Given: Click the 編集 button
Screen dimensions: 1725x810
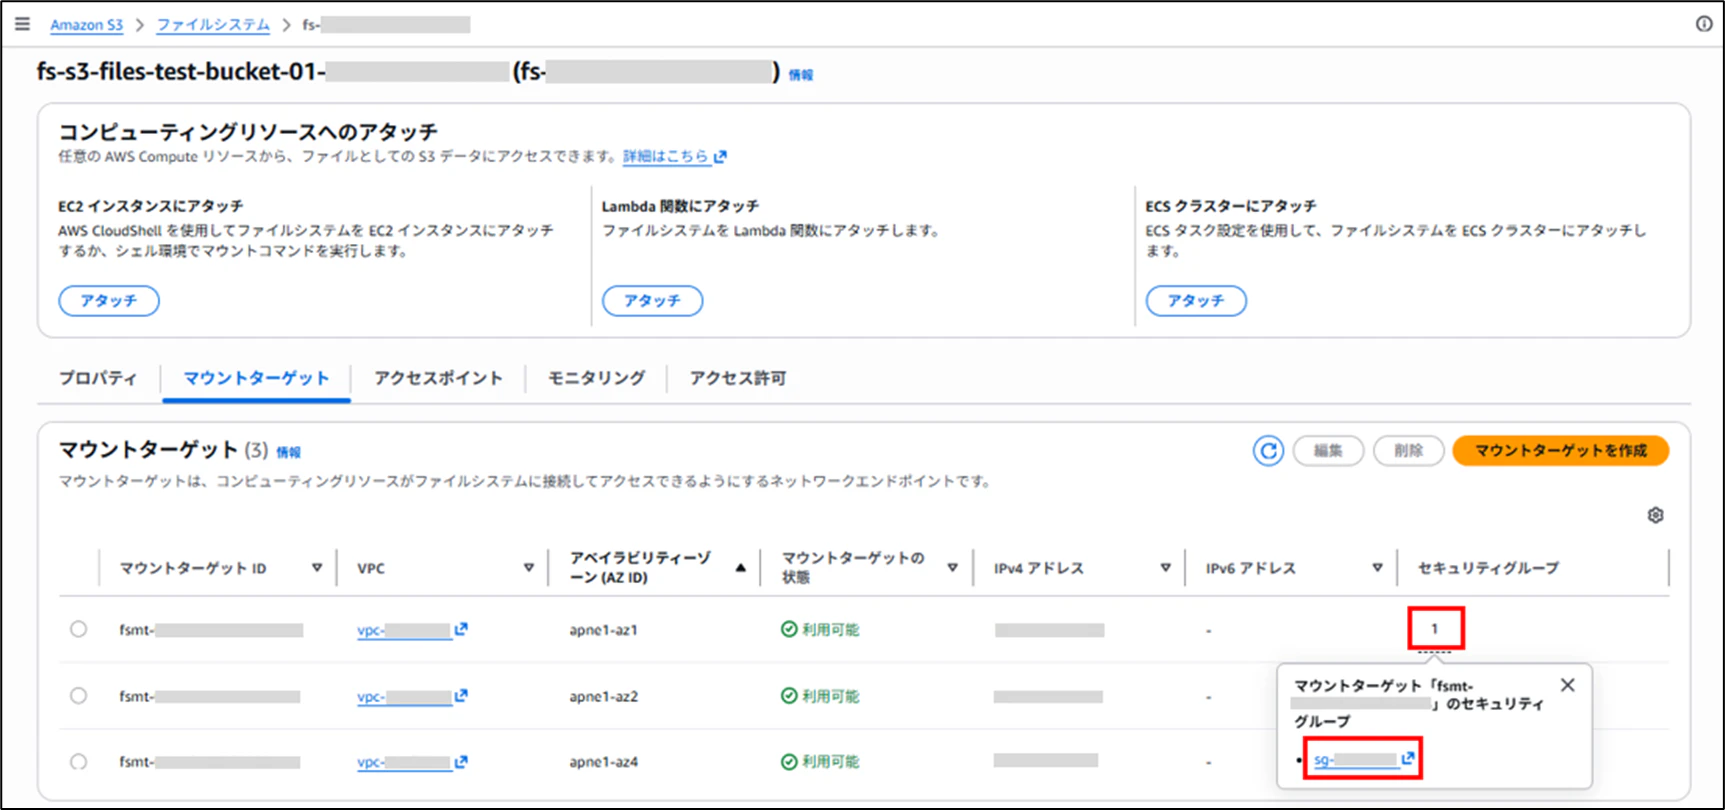Looking at the screenshot, I should [1328, 451].
